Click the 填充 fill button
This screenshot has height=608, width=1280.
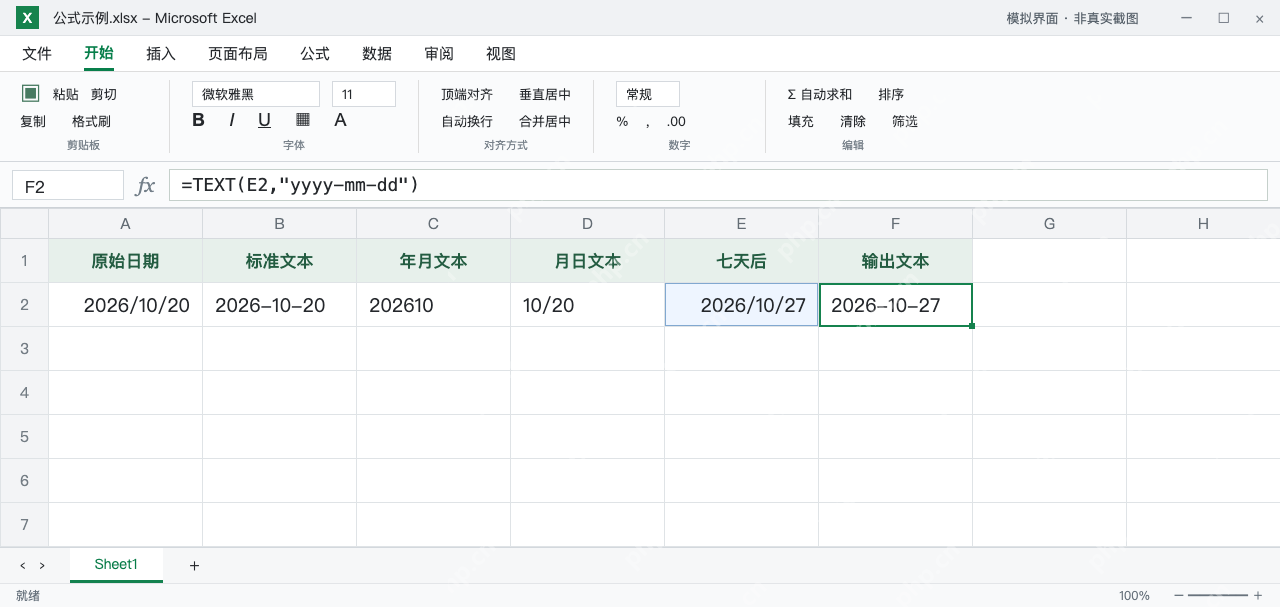[801, 122]
